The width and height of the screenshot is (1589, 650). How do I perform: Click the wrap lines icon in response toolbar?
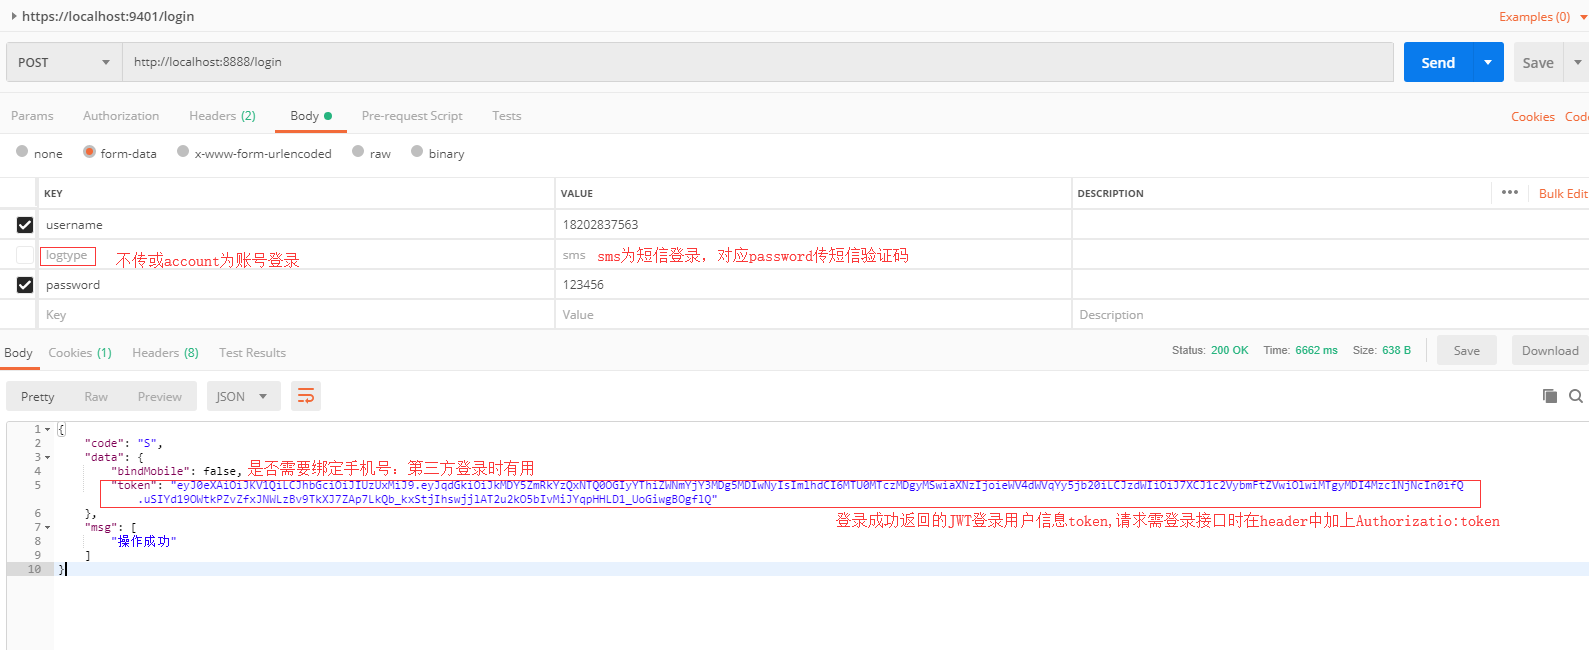click(x=306, y=397)
